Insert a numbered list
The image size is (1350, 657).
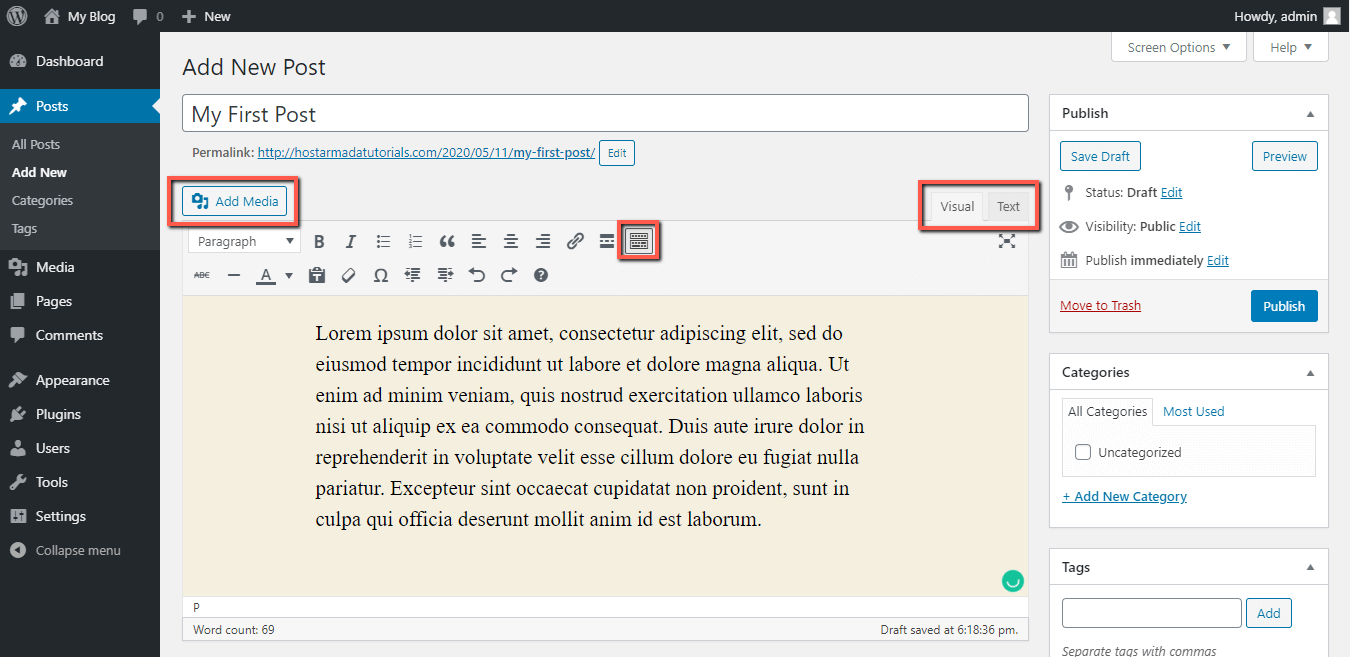click(x=415, y=241)
